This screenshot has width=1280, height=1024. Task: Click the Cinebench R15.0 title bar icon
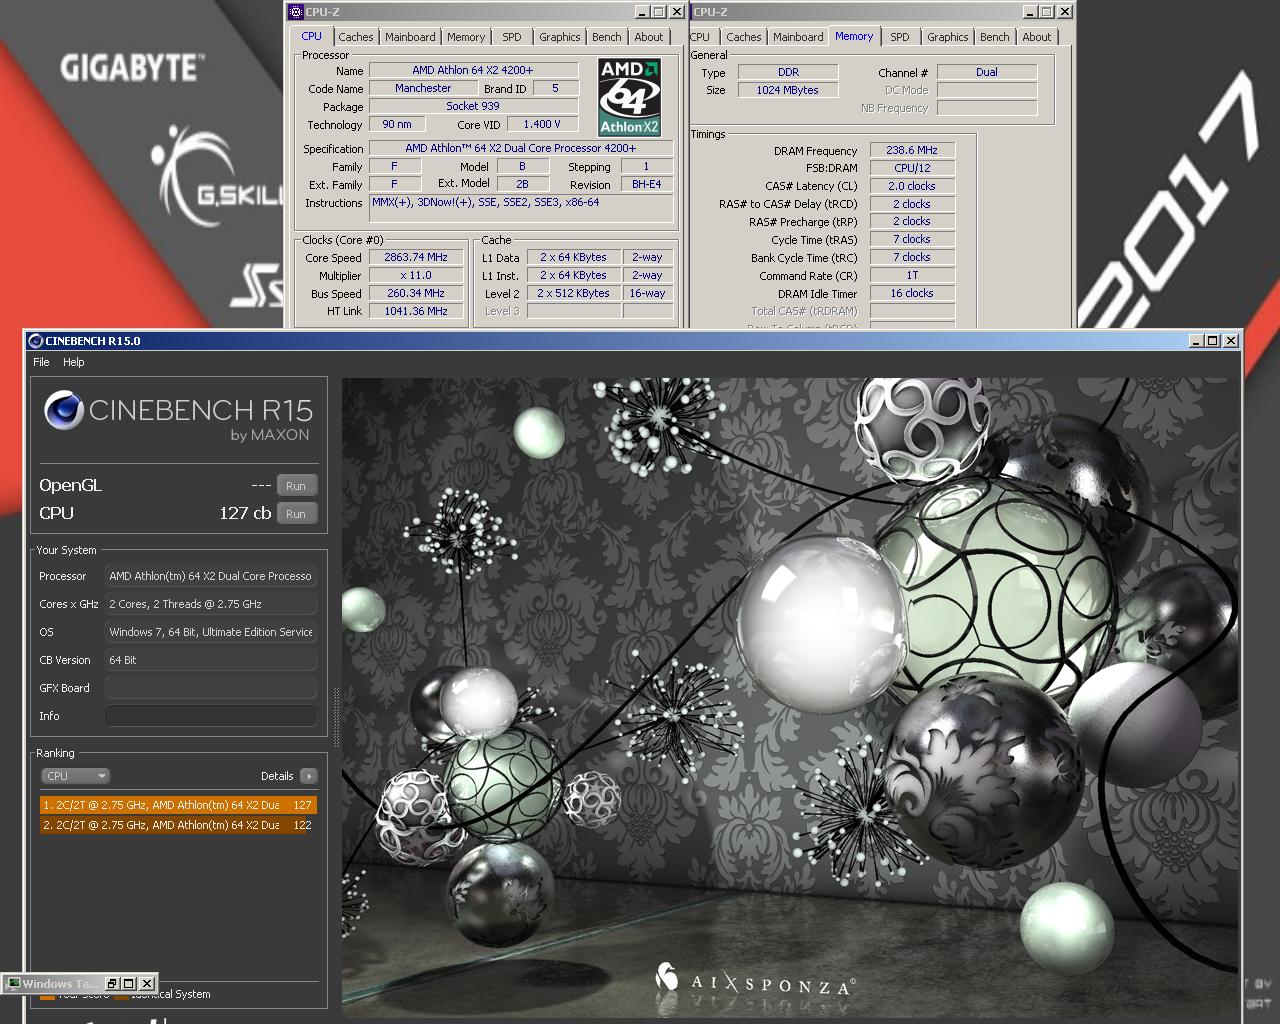[35, 341]
